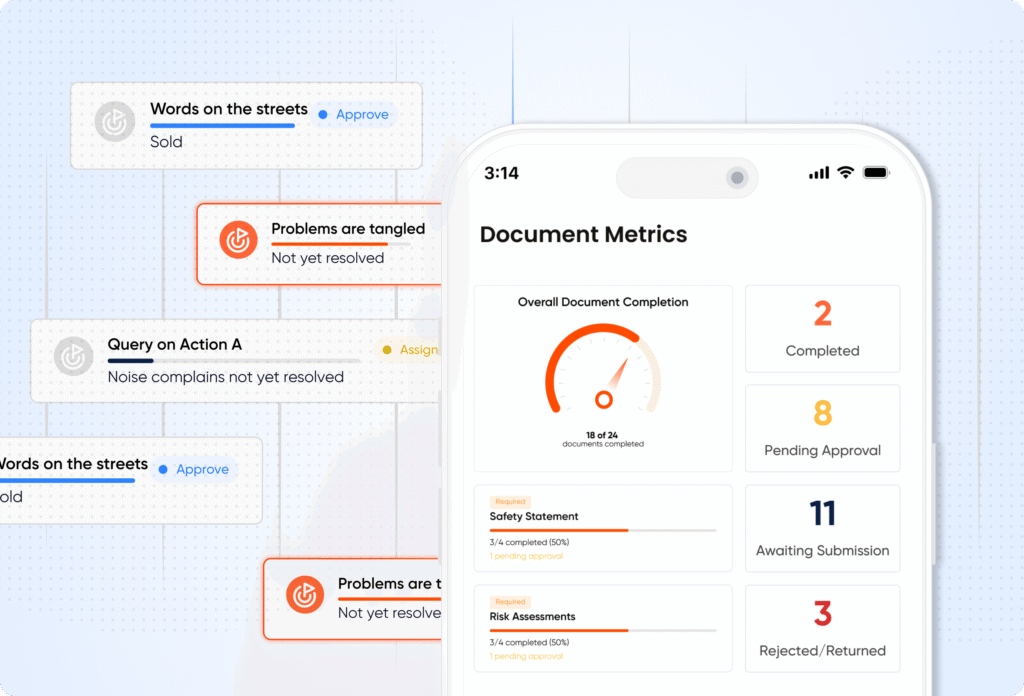
Task: Click the Document Metrics heading
Action: click(583, 235)
